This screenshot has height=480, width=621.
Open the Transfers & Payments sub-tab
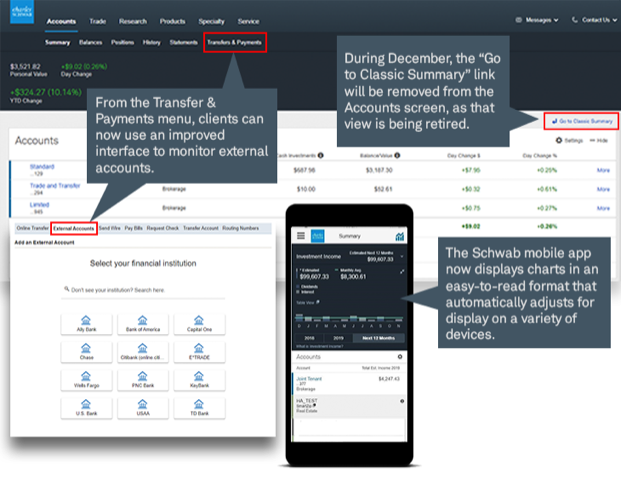coord(234,42)
